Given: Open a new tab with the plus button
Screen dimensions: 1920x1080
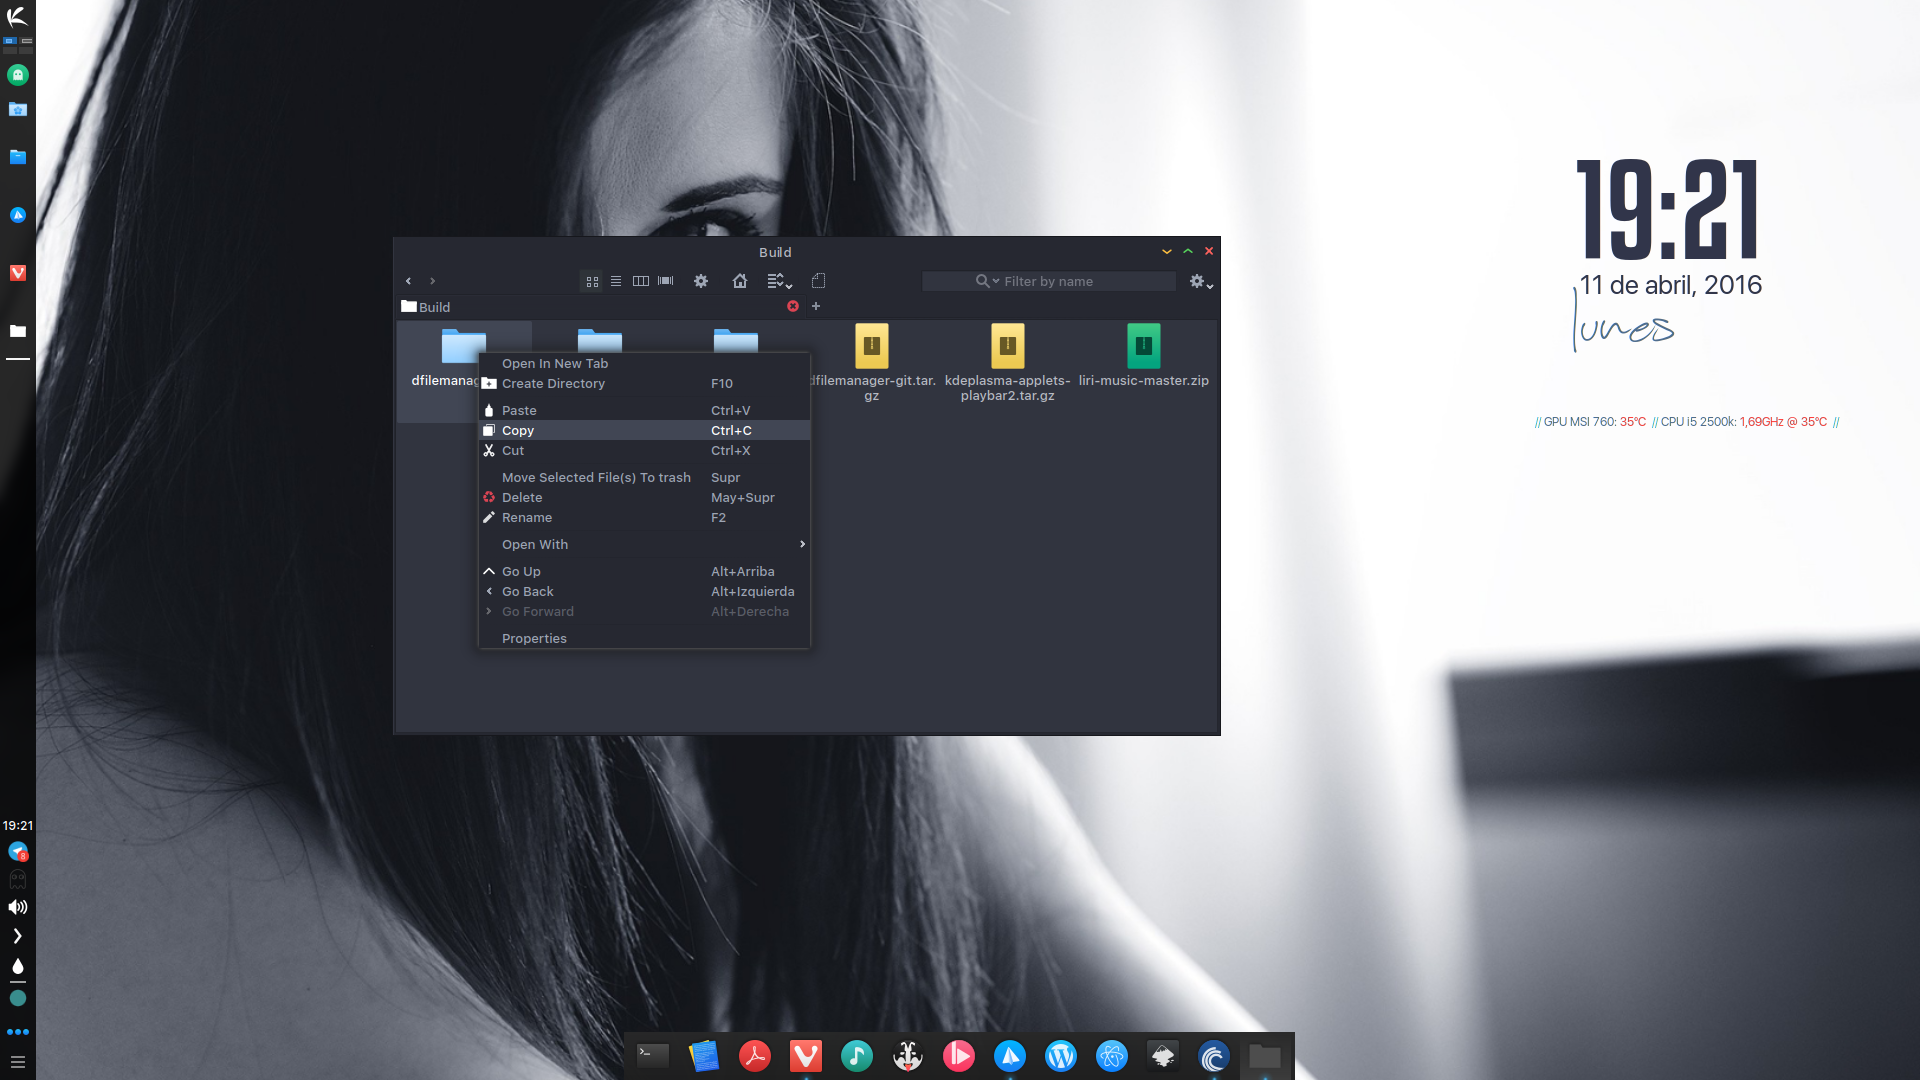Looking at the screenshot, I should pyautogui.click(x=816, y=306).
